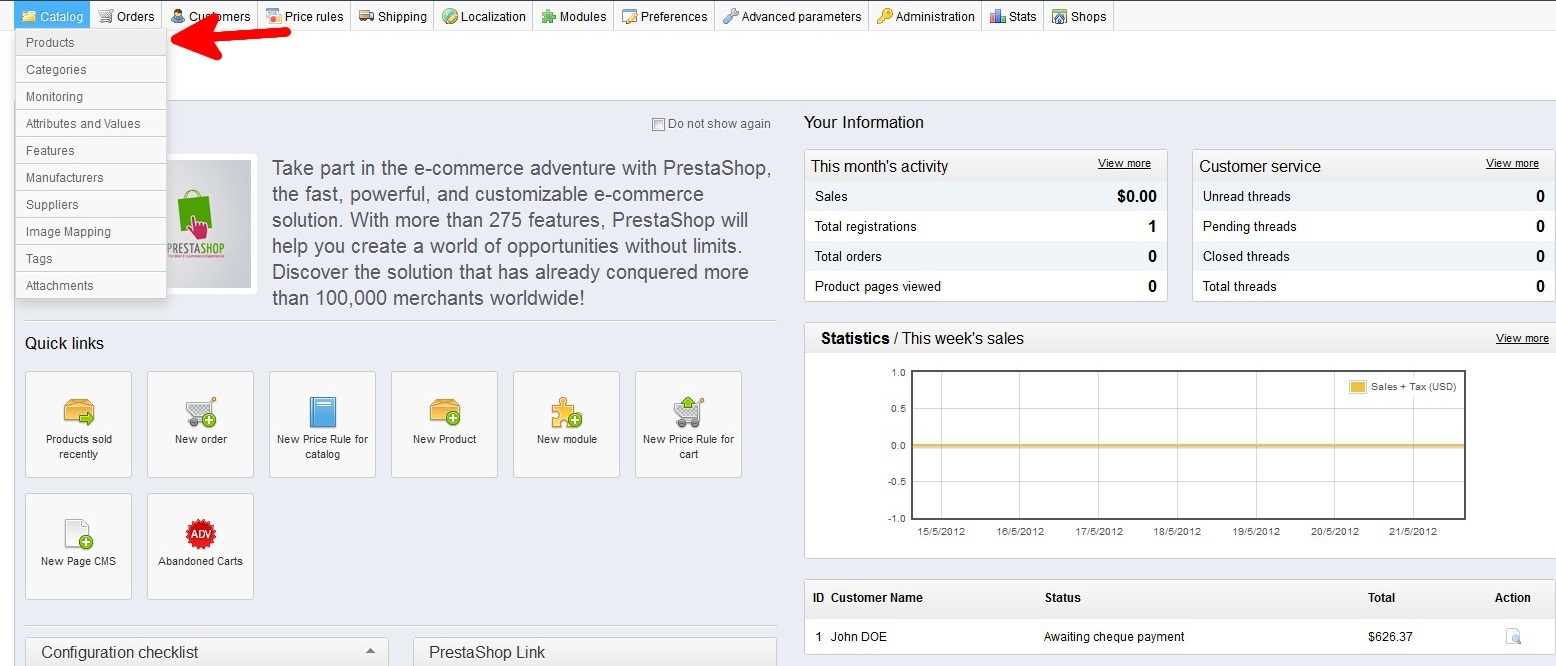Click the Preferences tab icon

629,16
